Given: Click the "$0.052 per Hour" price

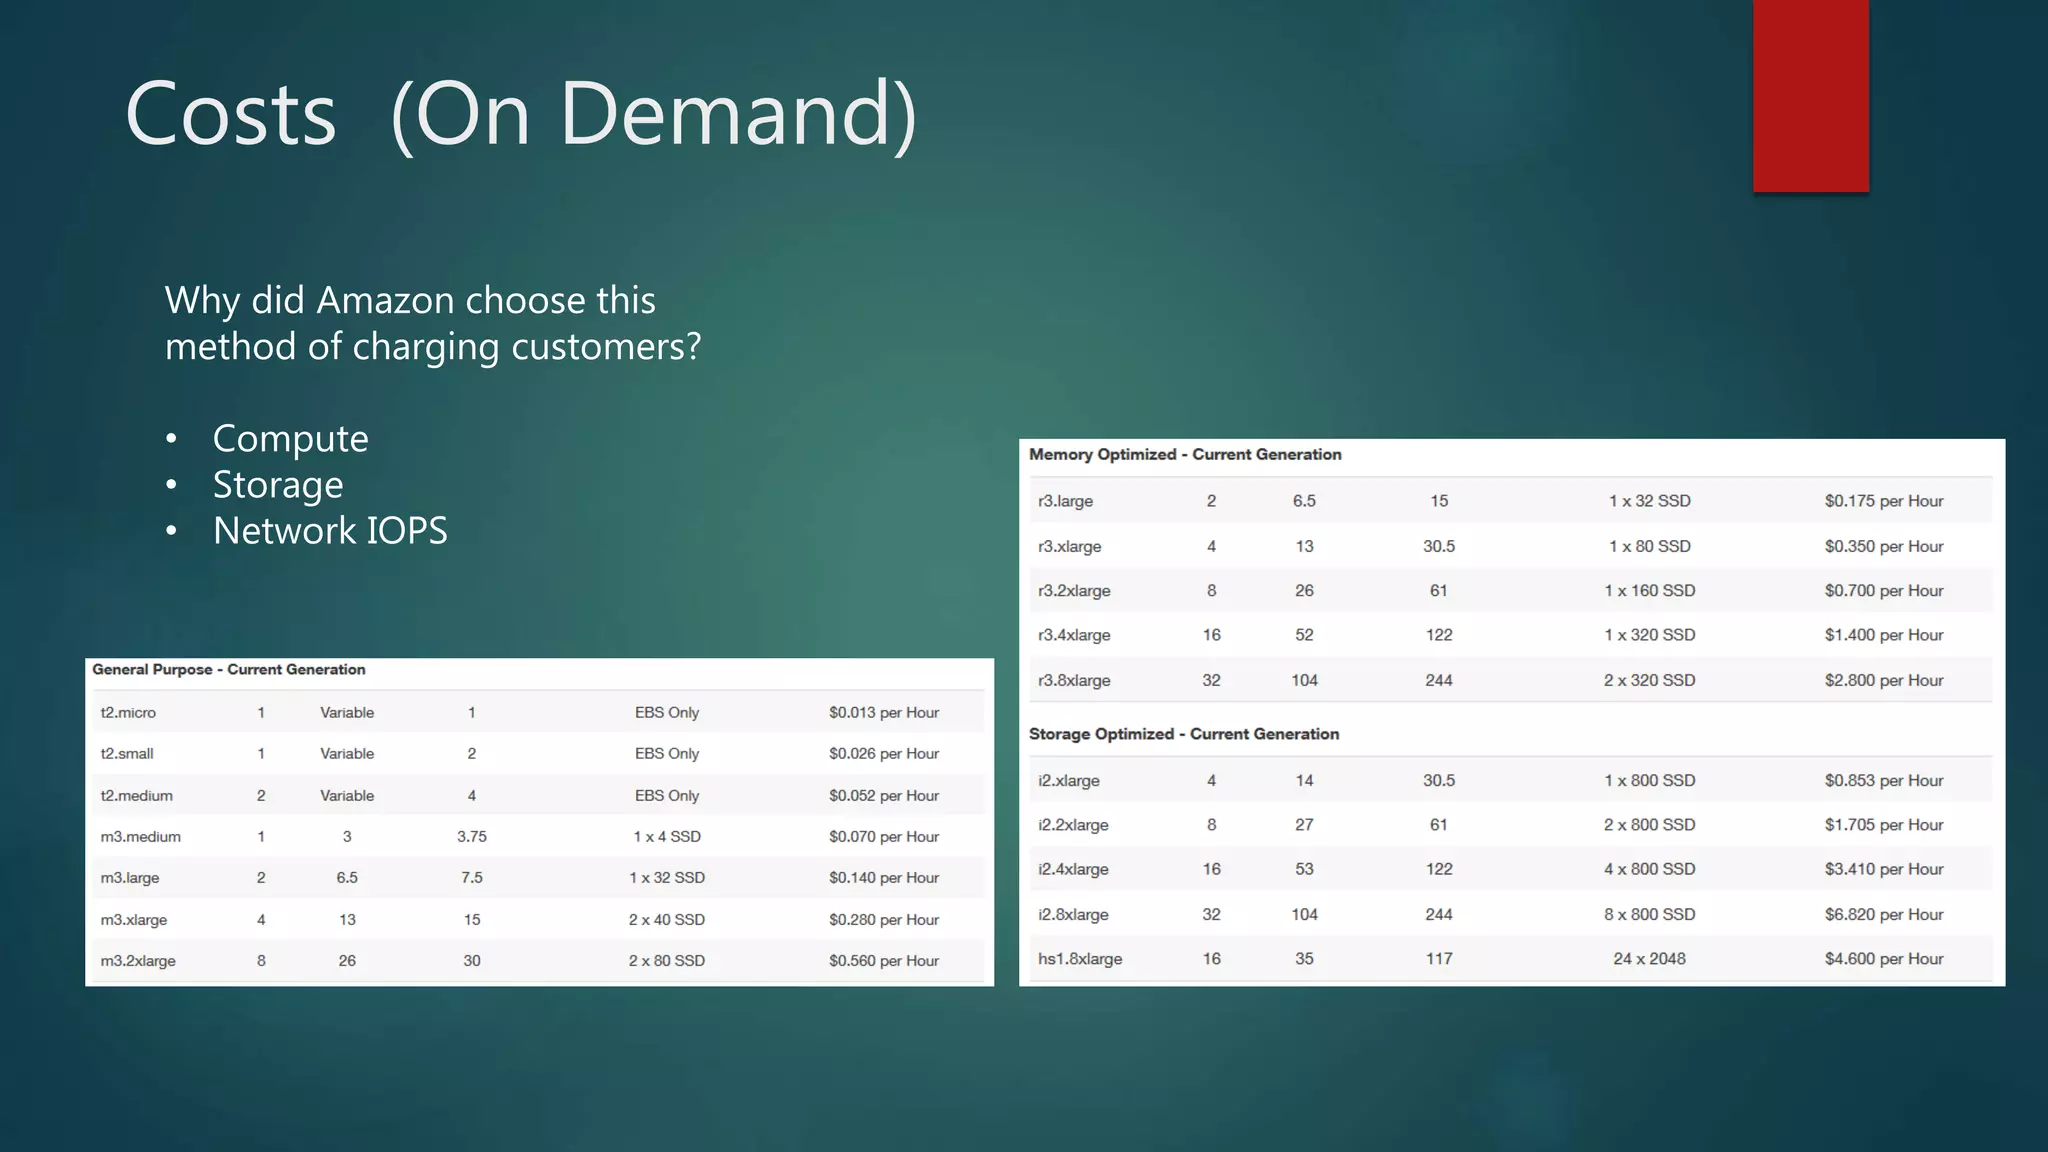Looking at the screenshot, I should point(884,795).
